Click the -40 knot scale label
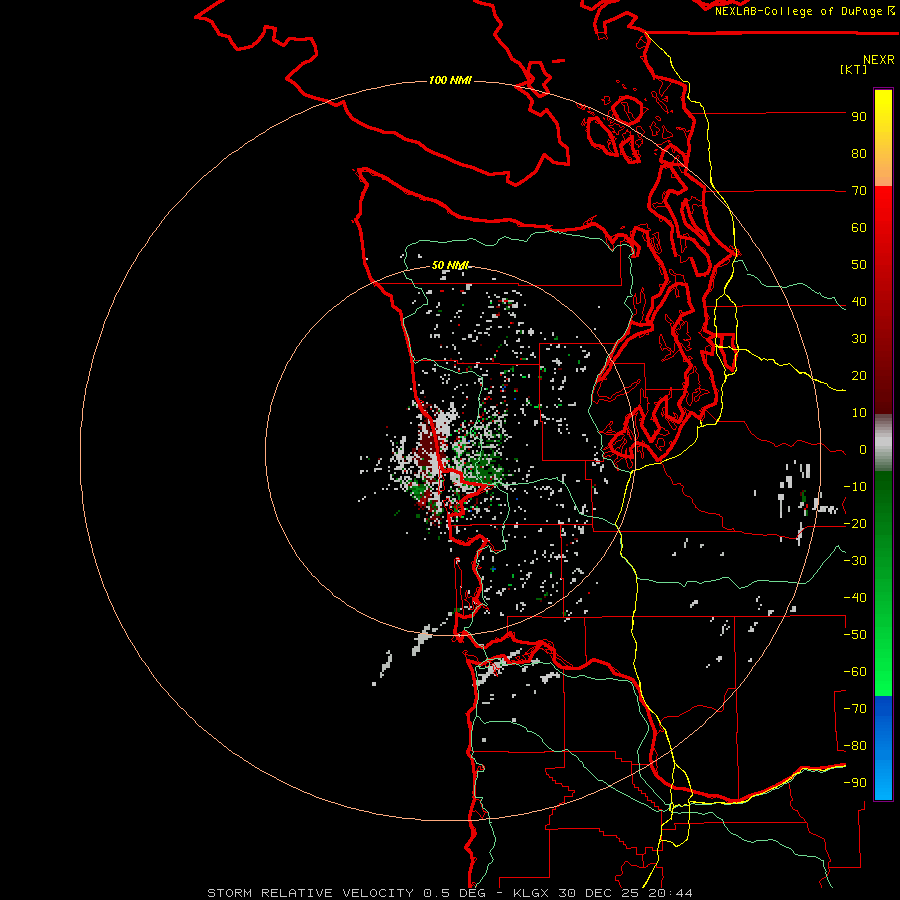The image size is (900, 900). 855,598
